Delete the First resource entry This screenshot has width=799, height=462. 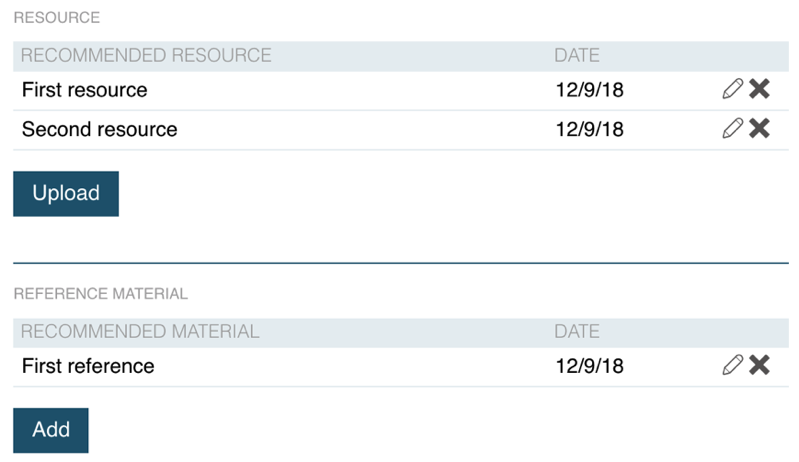760,90
